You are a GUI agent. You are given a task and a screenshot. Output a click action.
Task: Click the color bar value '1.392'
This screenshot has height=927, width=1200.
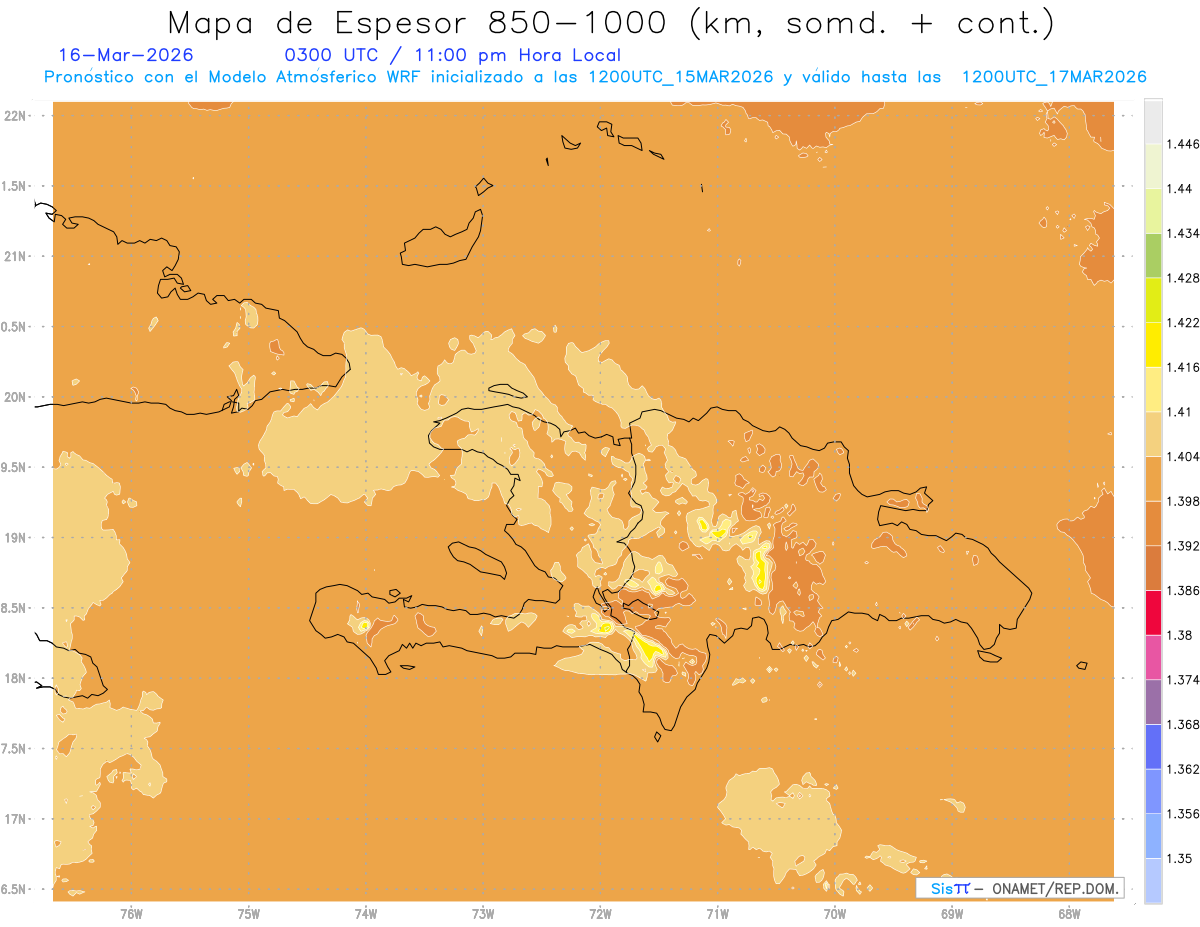pos(1183,546)
